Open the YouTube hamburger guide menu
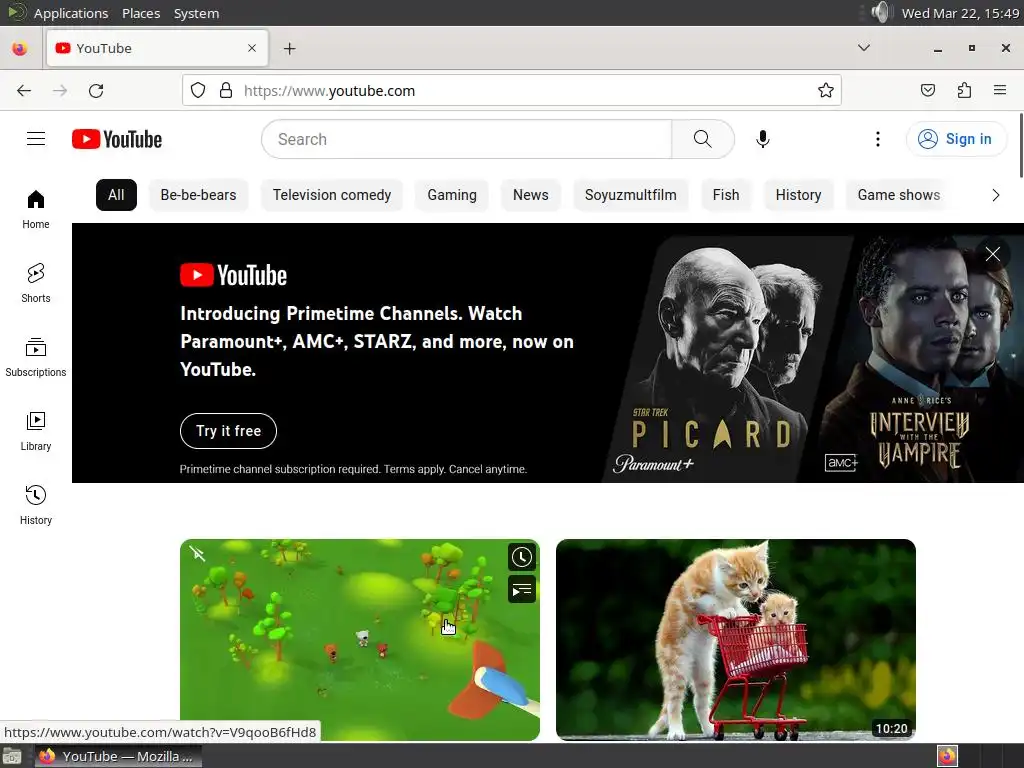Viewport: 1024px width, 768px height. [36, 139]
